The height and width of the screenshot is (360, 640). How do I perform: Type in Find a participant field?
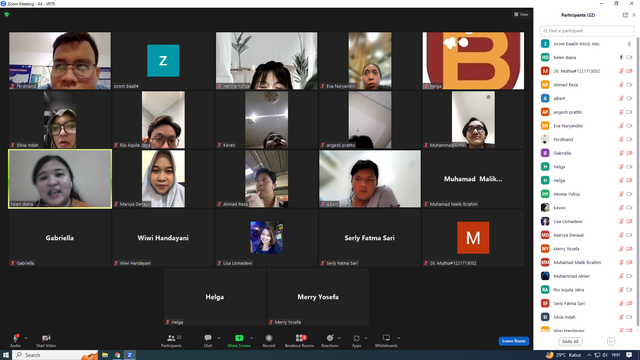coord(587,31)
